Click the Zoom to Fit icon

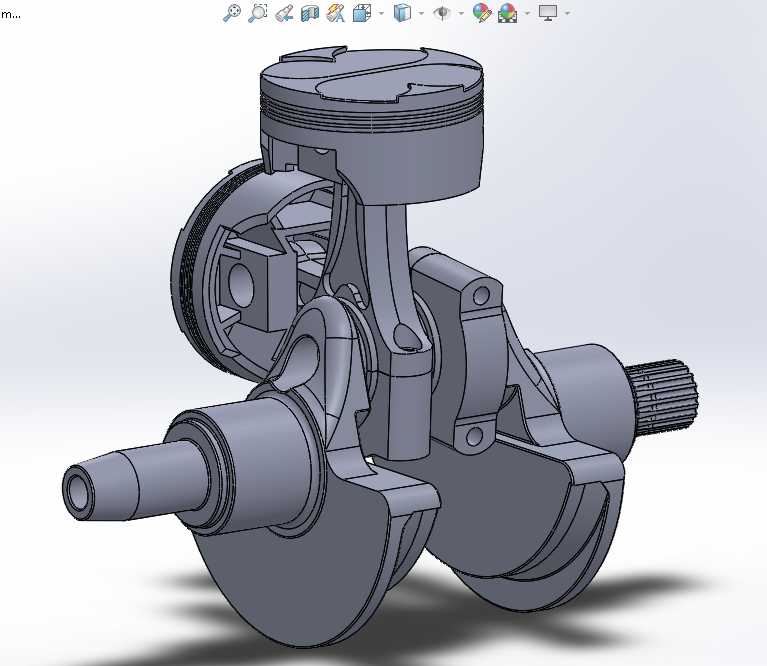(x=232, y=13)
